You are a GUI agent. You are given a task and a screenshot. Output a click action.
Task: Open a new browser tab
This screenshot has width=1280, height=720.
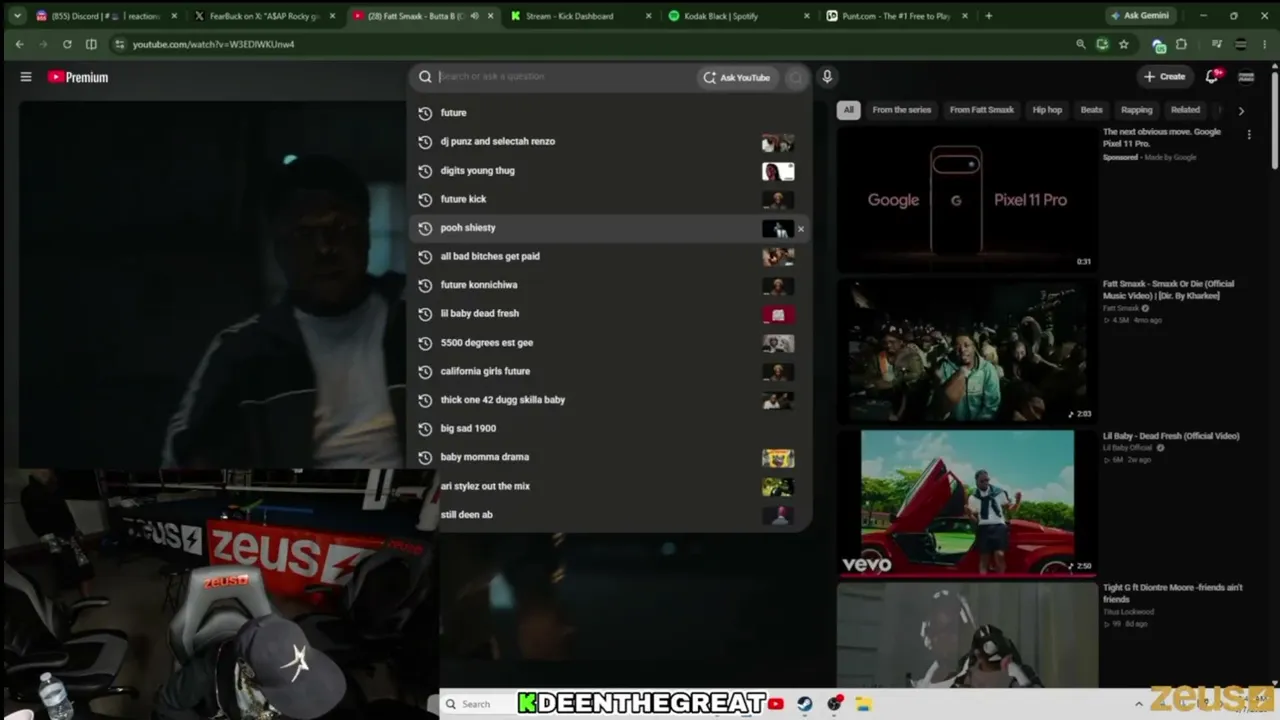[x=988, y=16]
